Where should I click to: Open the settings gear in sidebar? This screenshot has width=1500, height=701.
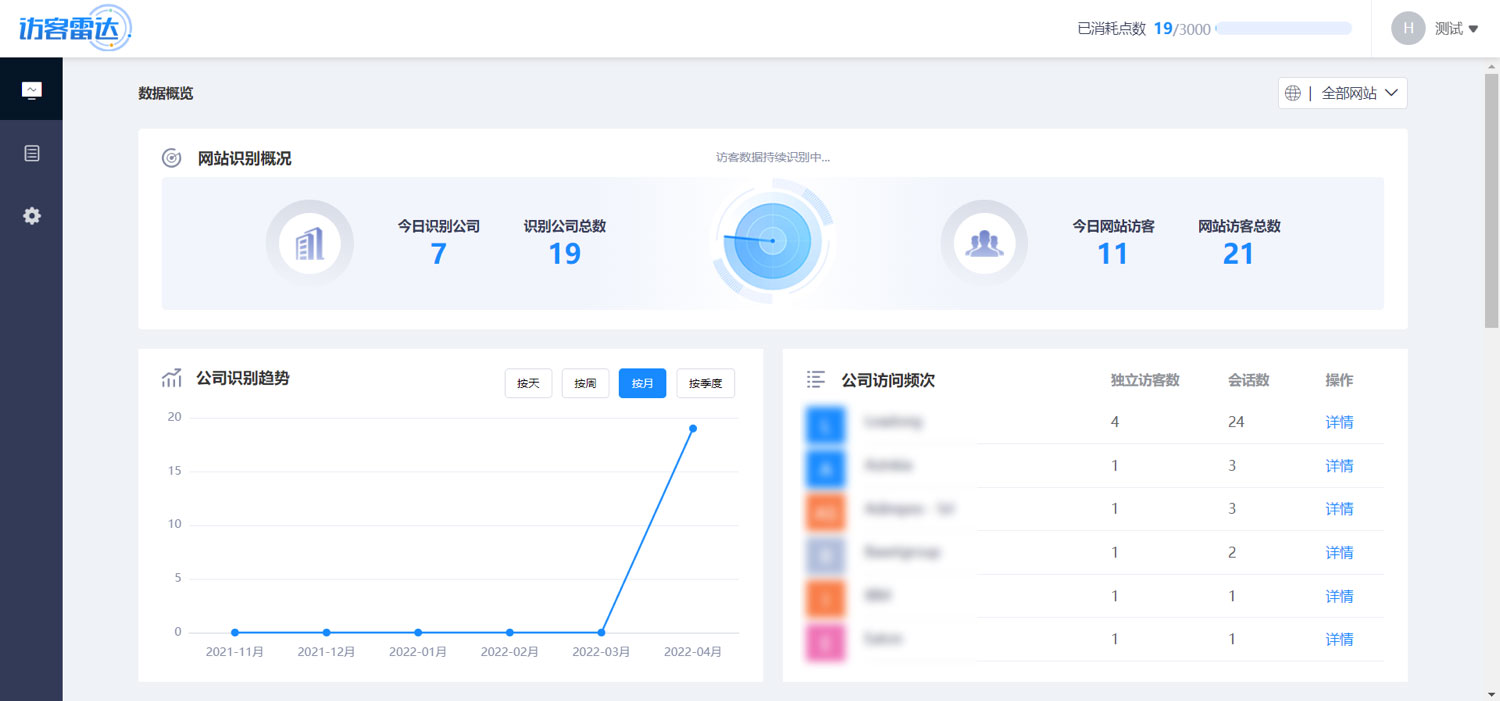pos(32,216)
